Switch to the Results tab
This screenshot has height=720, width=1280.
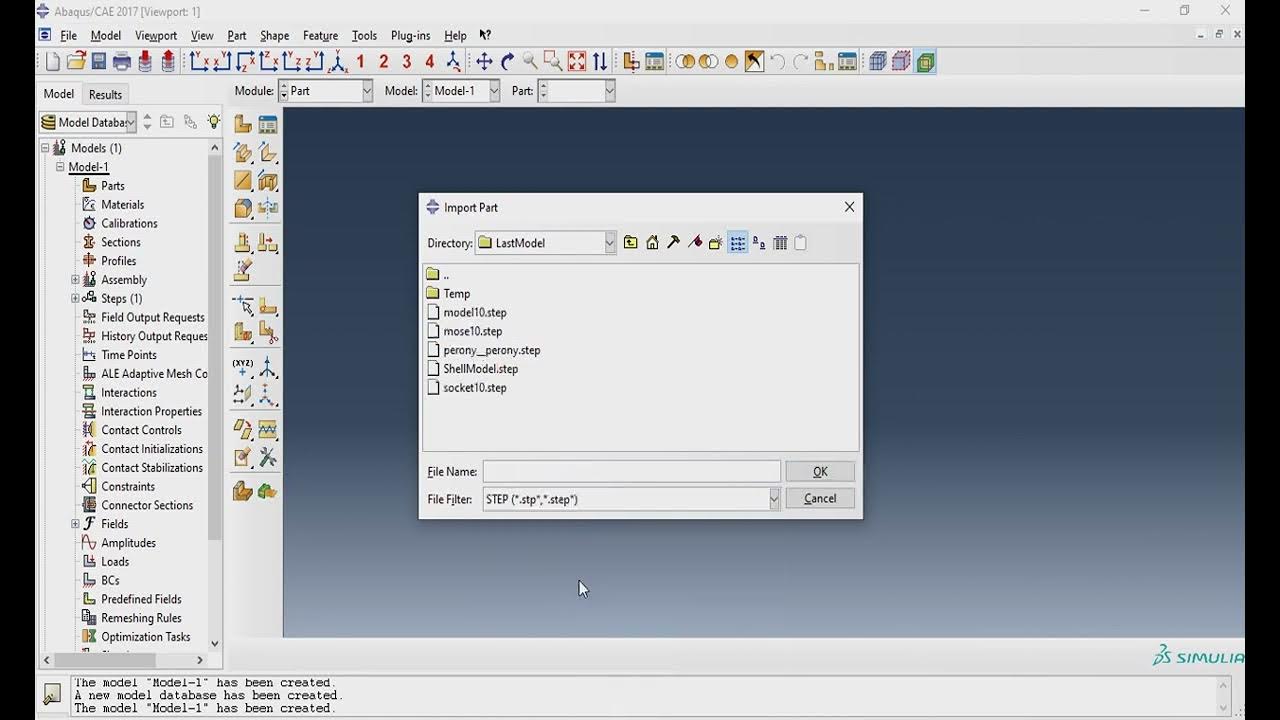[x=105, y=94]
